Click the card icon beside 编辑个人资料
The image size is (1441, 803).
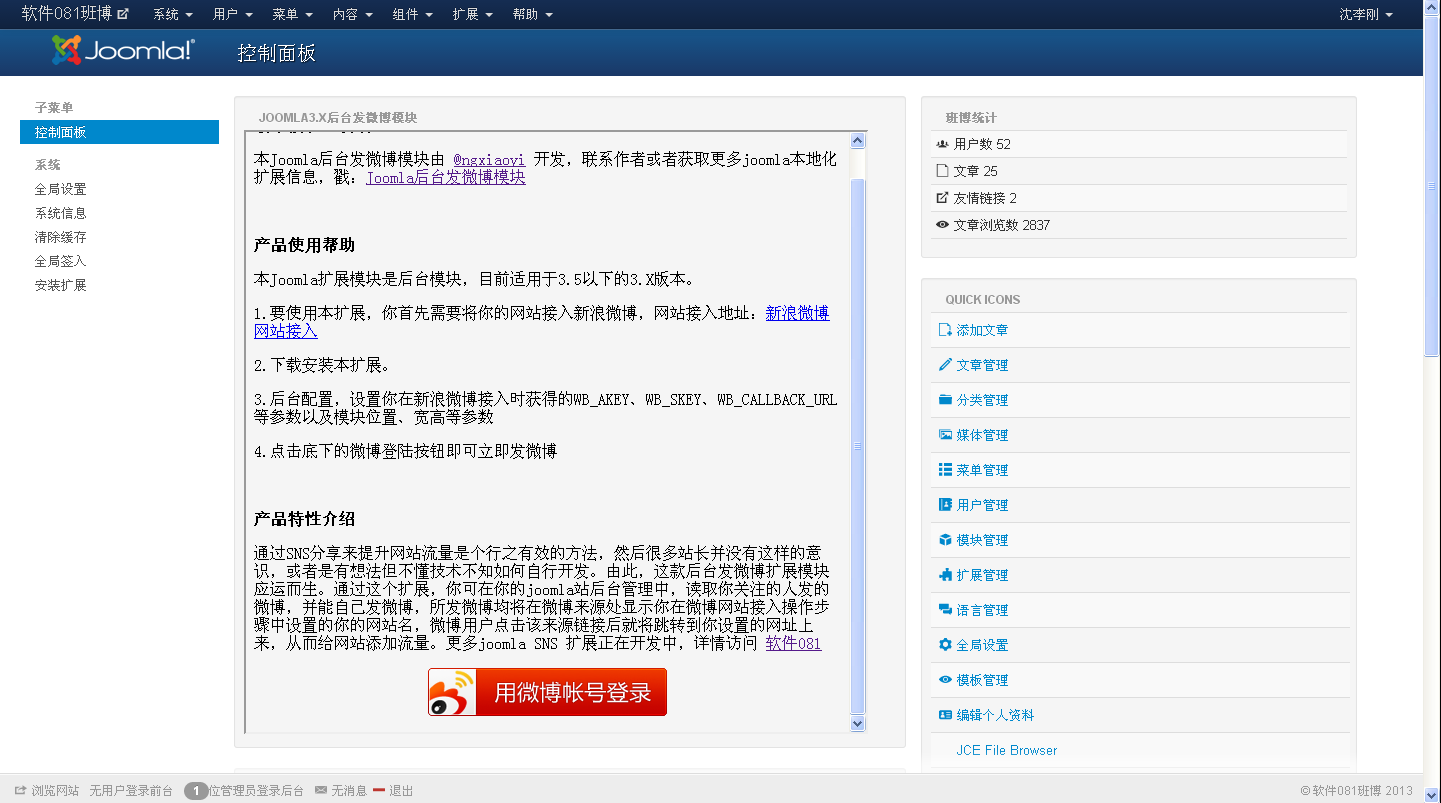coord(945,715)
